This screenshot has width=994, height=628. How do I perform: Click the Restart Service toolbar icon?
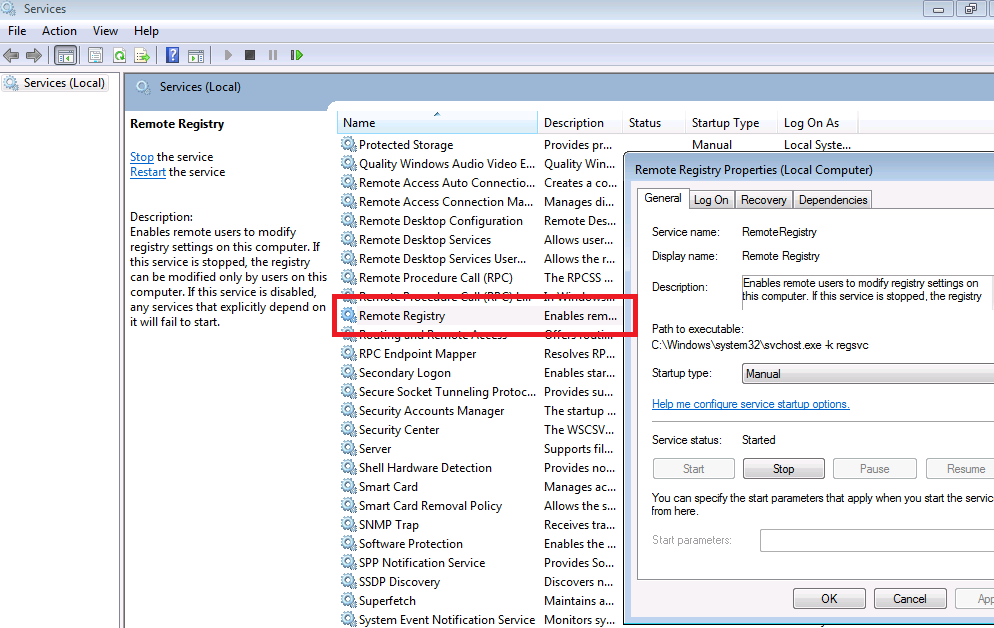tap(296, 55)
